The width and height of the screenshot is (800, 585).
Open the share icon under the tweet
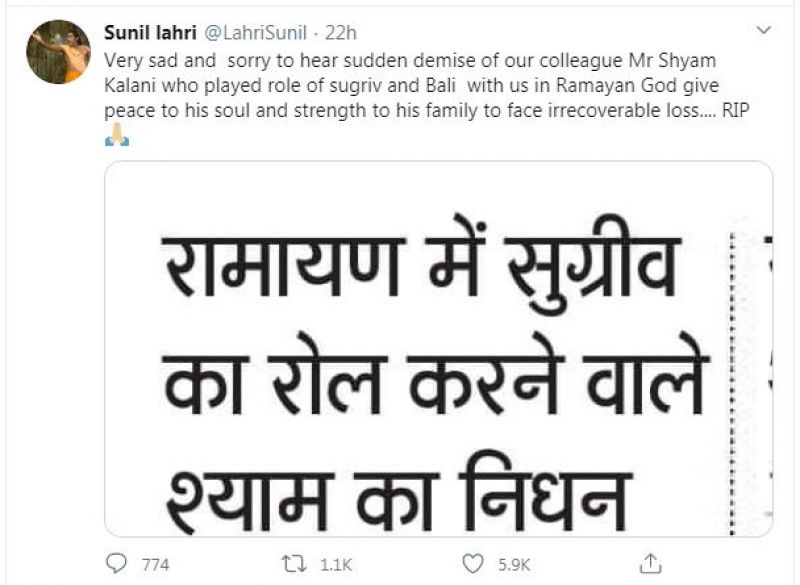point(651,563)
